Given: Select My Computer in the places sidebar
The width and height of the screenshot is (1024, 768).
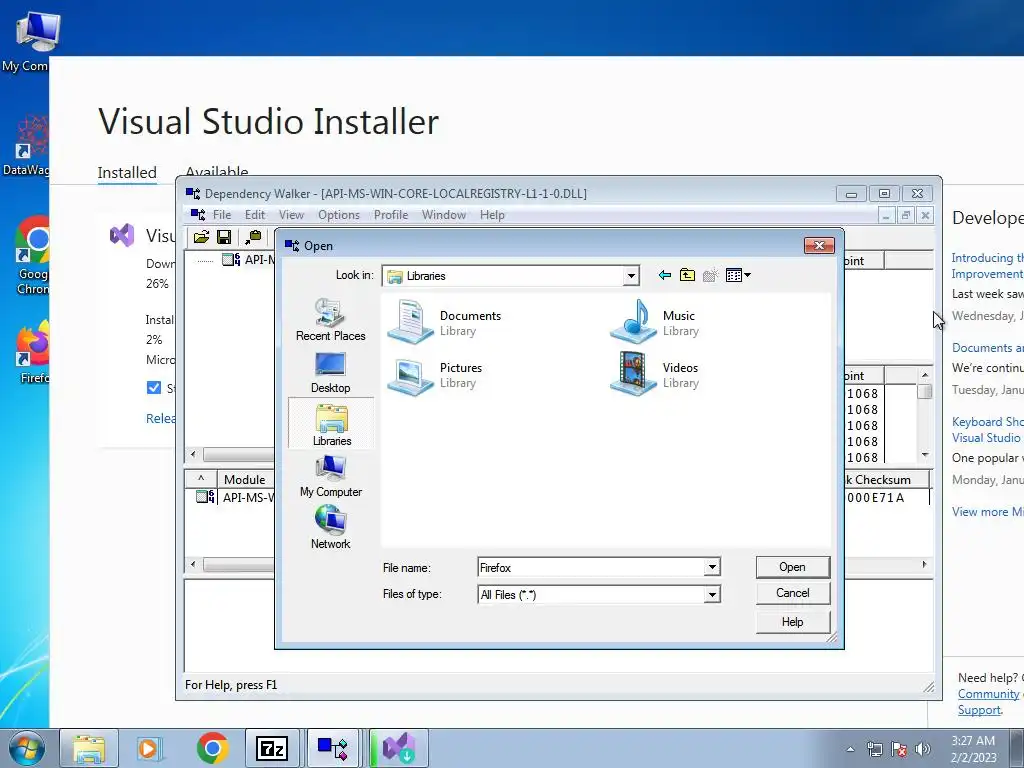Looking at the screenshot, I should [330, 477].
